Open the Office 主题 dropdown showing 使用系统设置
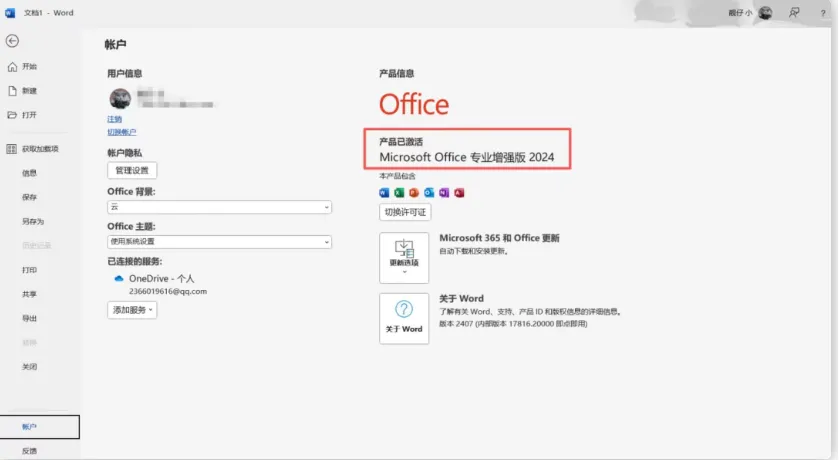The width and height of the screenshot is (839, 460). click(x=219, y=242)
